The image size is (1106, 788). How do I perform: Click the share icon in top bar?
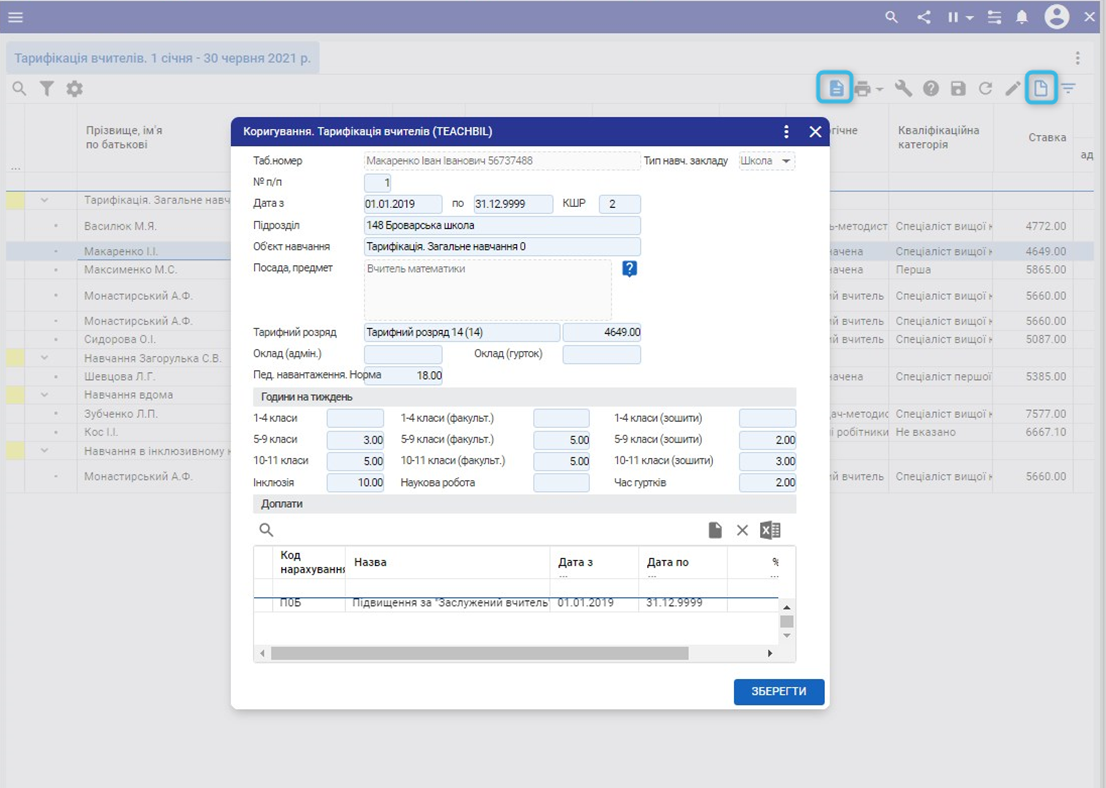point(923,17)
